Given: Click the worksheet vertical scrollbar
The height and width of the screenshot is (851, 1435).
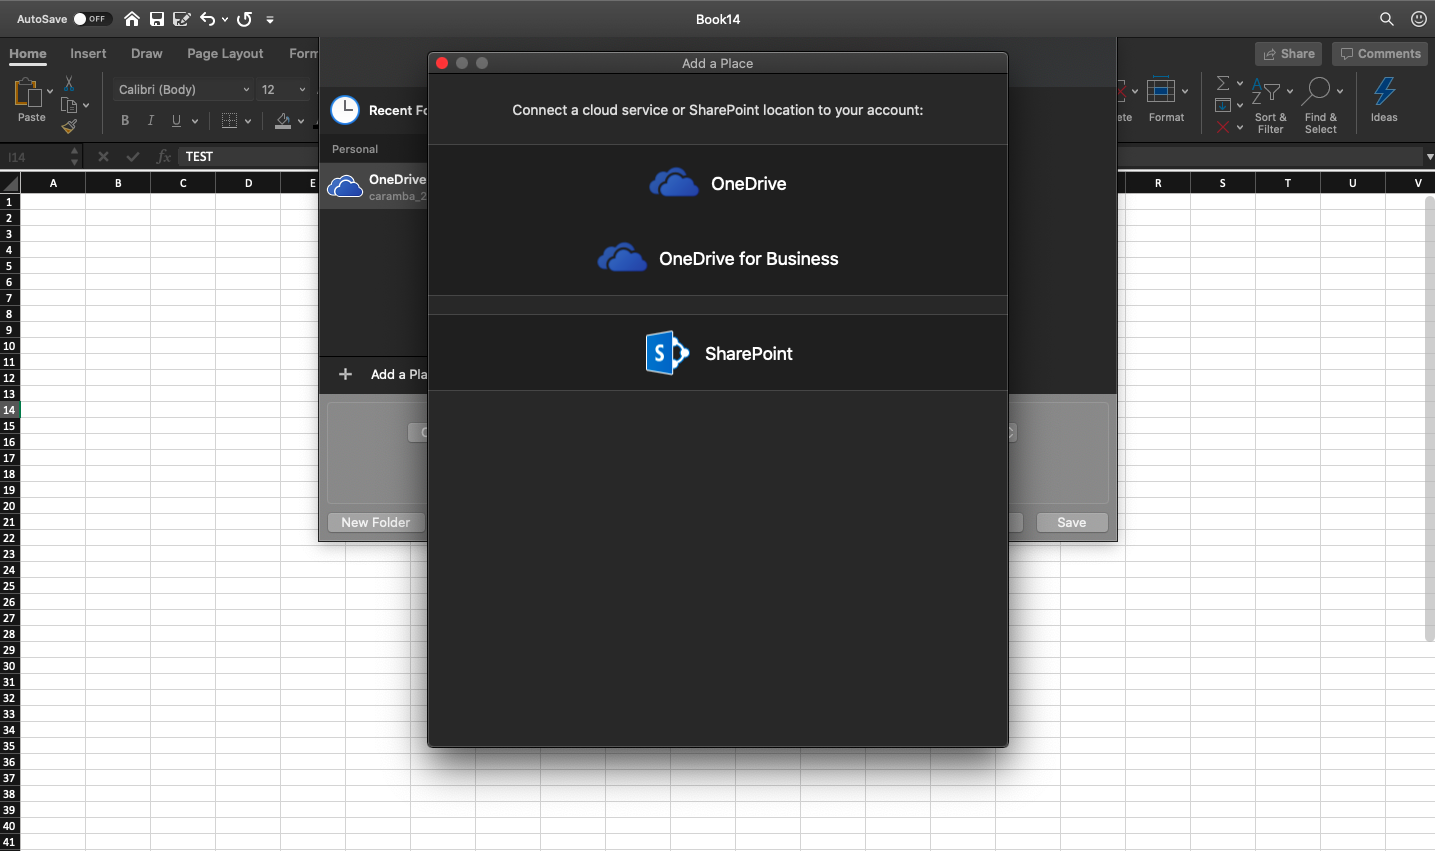Looking at the screenshot, I should [x=1429, y=418].
